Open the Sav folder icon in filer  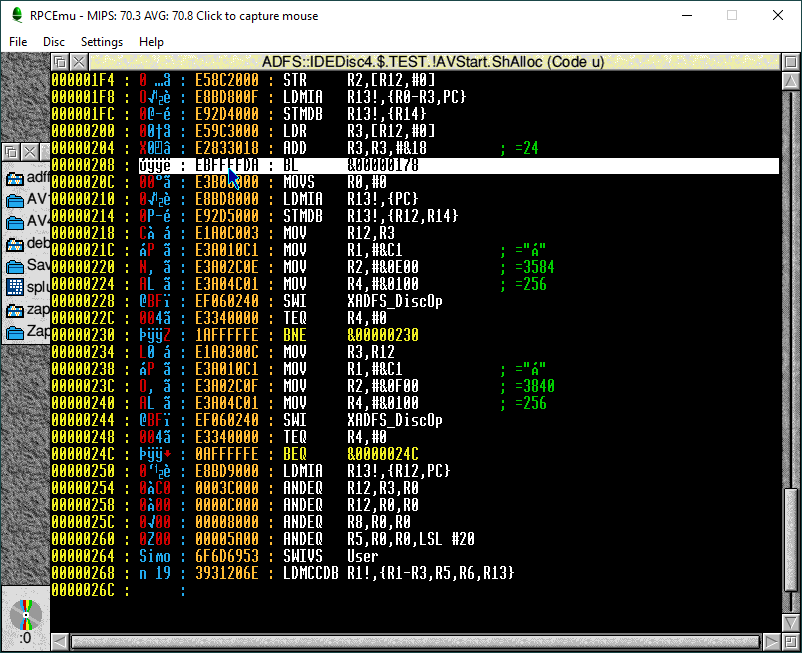pos(16,266)
